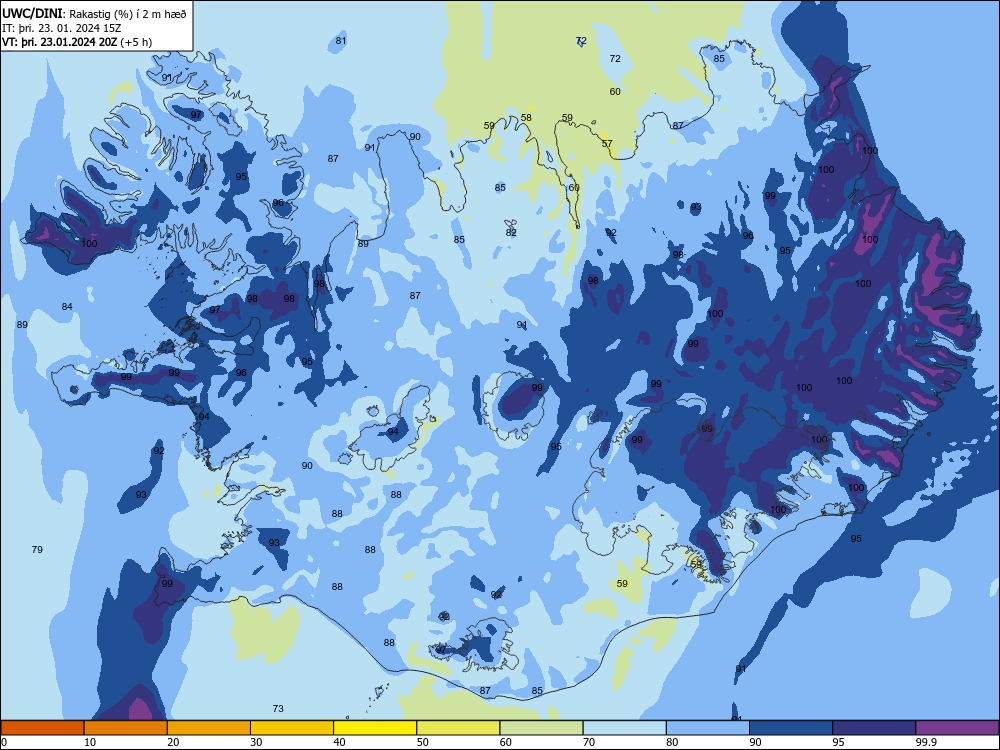Image resolution: width=1000 pixels, height=750 pixels.
Task: Click the 30–40 golden legend swatch
Action: (x=292, y=728)
